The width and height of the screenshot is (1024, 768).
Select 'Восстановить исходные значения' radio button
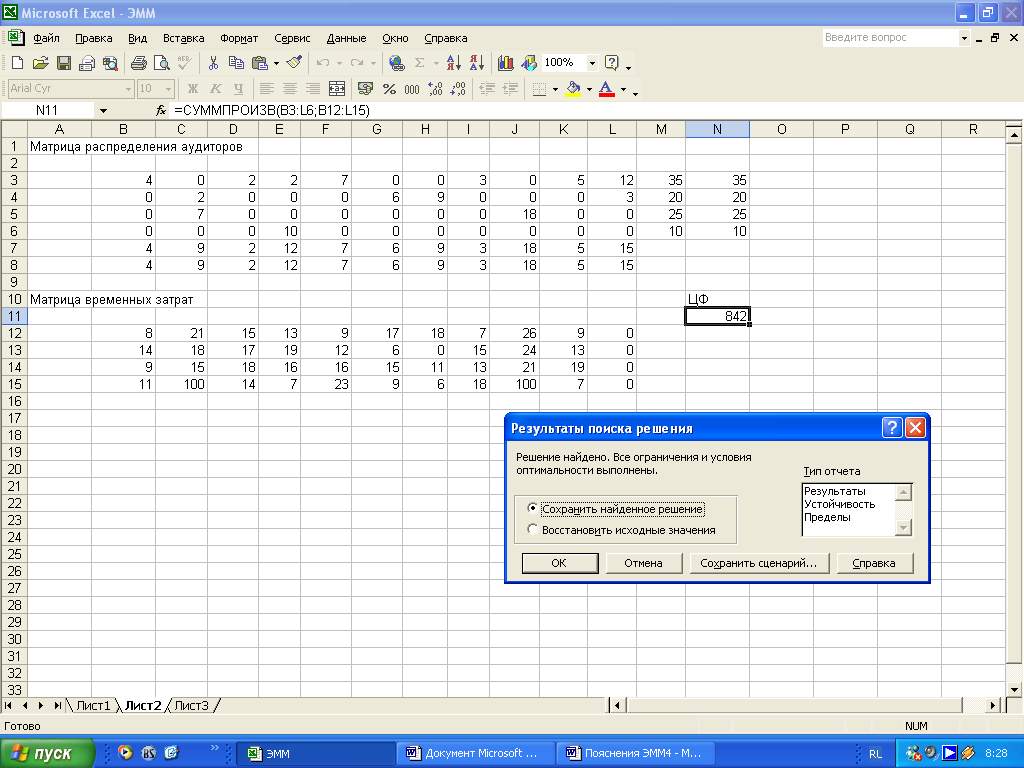(x=533, y=530)
